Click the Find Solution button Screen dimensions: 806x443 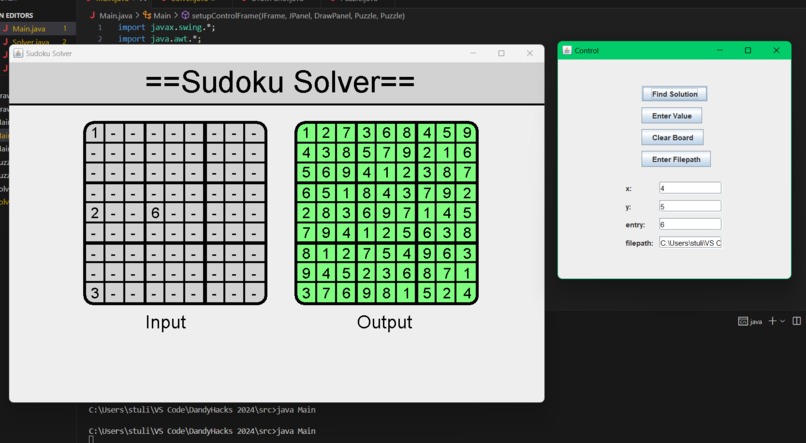coord(674,94)
